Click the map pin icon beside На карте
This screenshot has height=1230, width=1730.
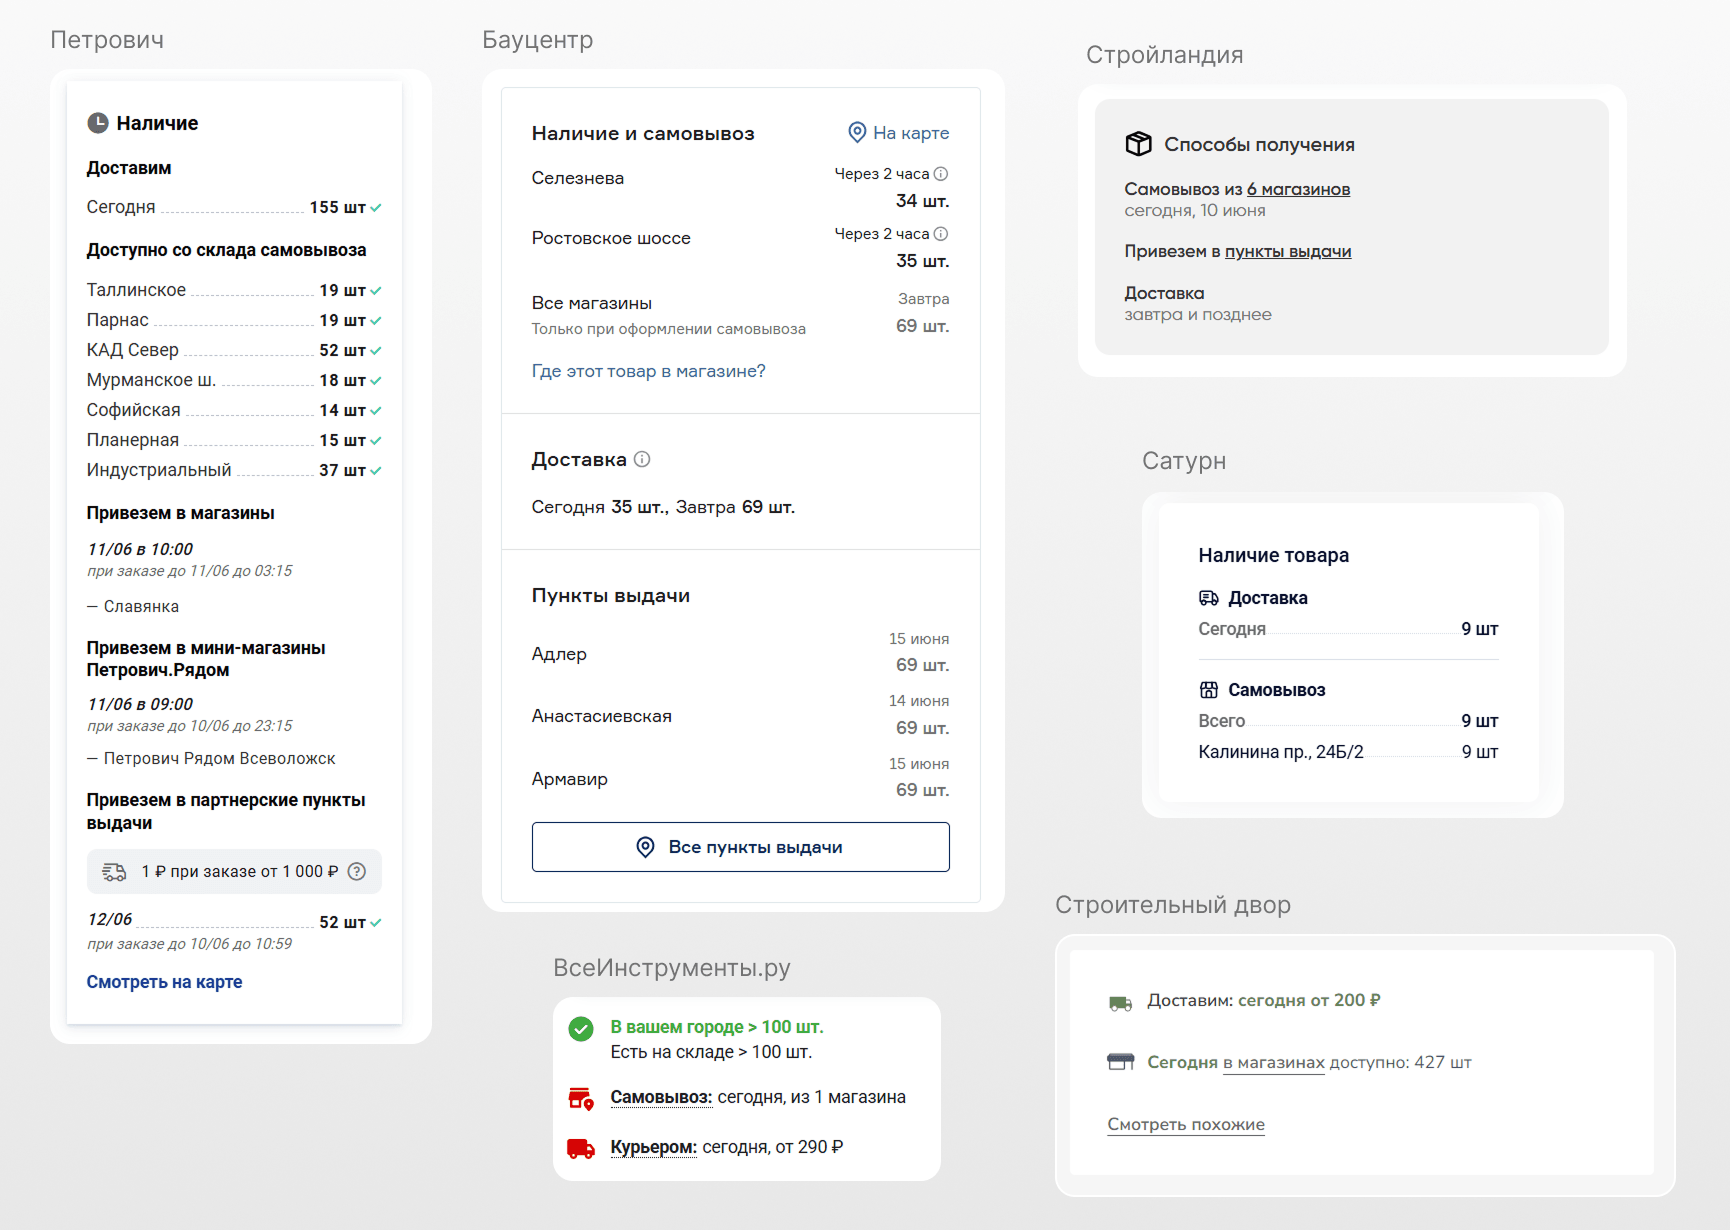click(x=857, y=132)
